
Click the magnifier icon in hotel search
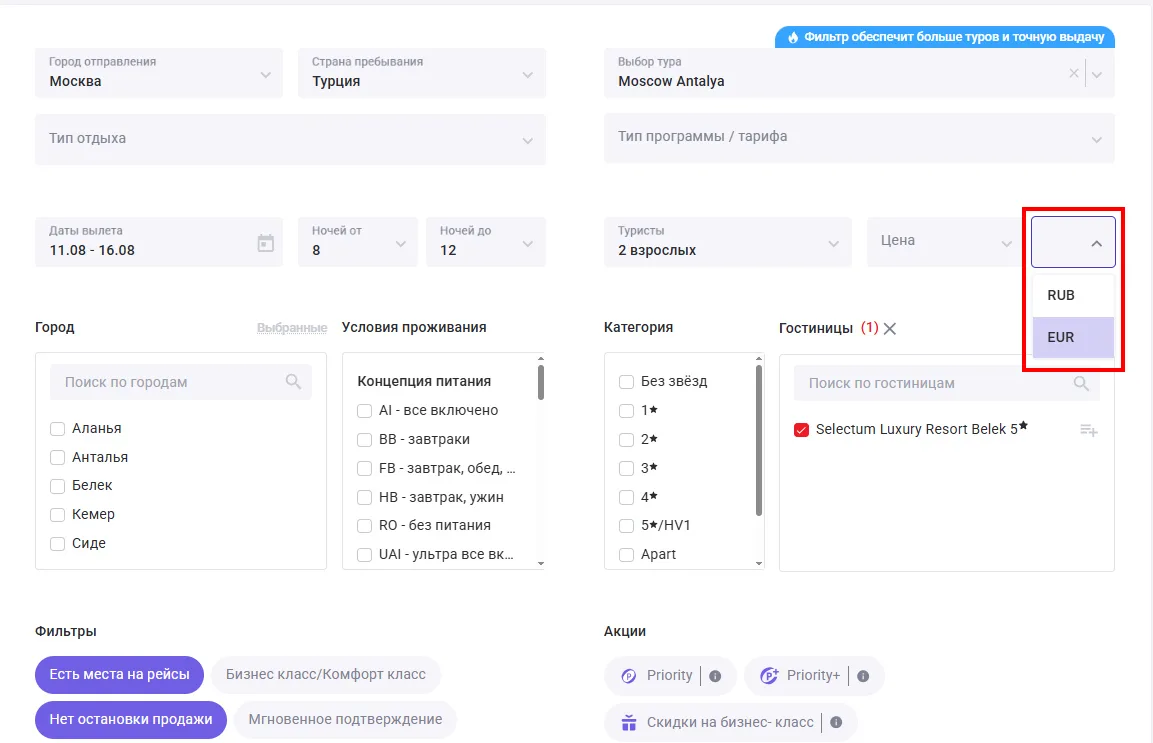coord(1081,383)
